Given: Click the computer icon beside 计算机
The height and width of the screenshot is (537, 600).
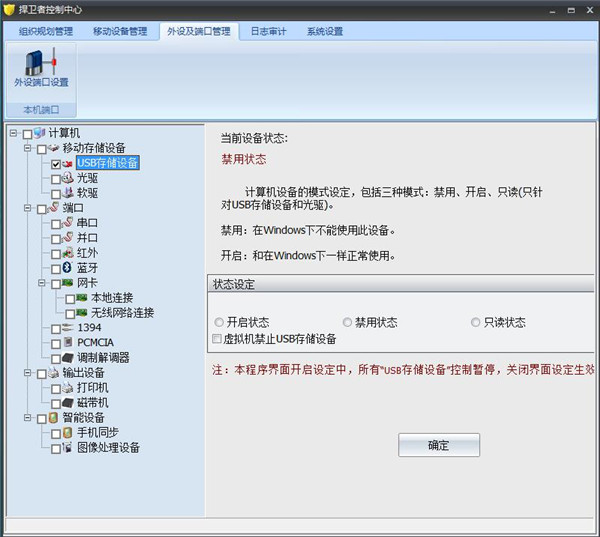Looking at the screenshot, I should click(40, 133).
